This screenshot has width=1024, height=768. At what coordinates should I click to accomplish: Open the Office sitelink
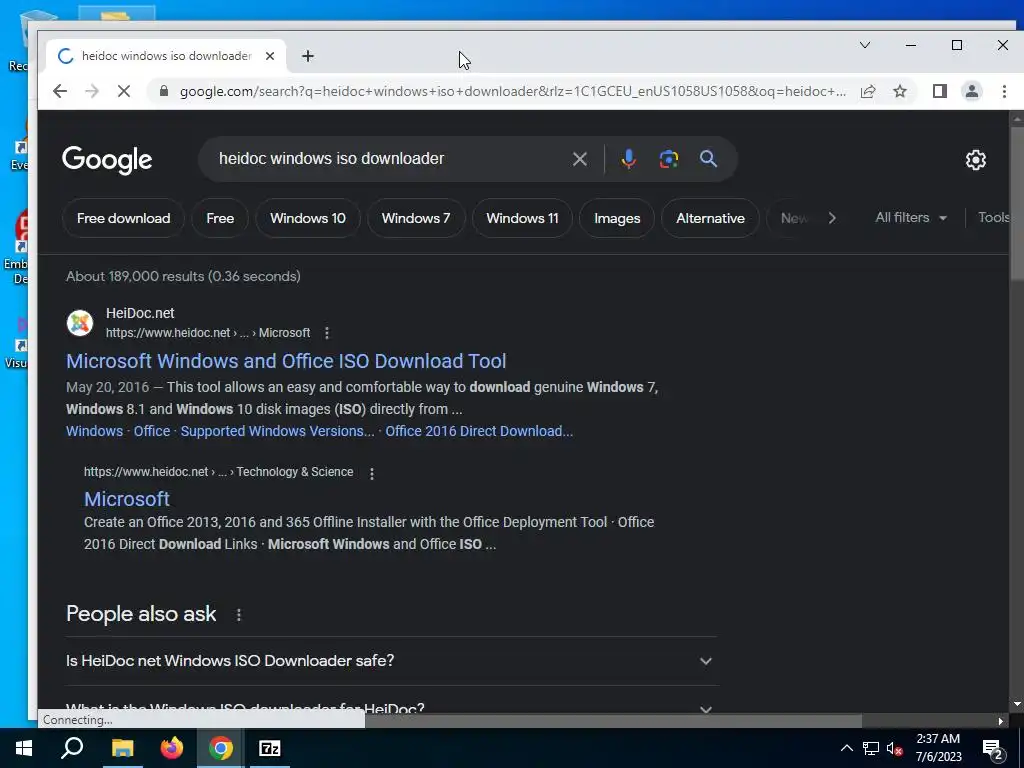152,431
